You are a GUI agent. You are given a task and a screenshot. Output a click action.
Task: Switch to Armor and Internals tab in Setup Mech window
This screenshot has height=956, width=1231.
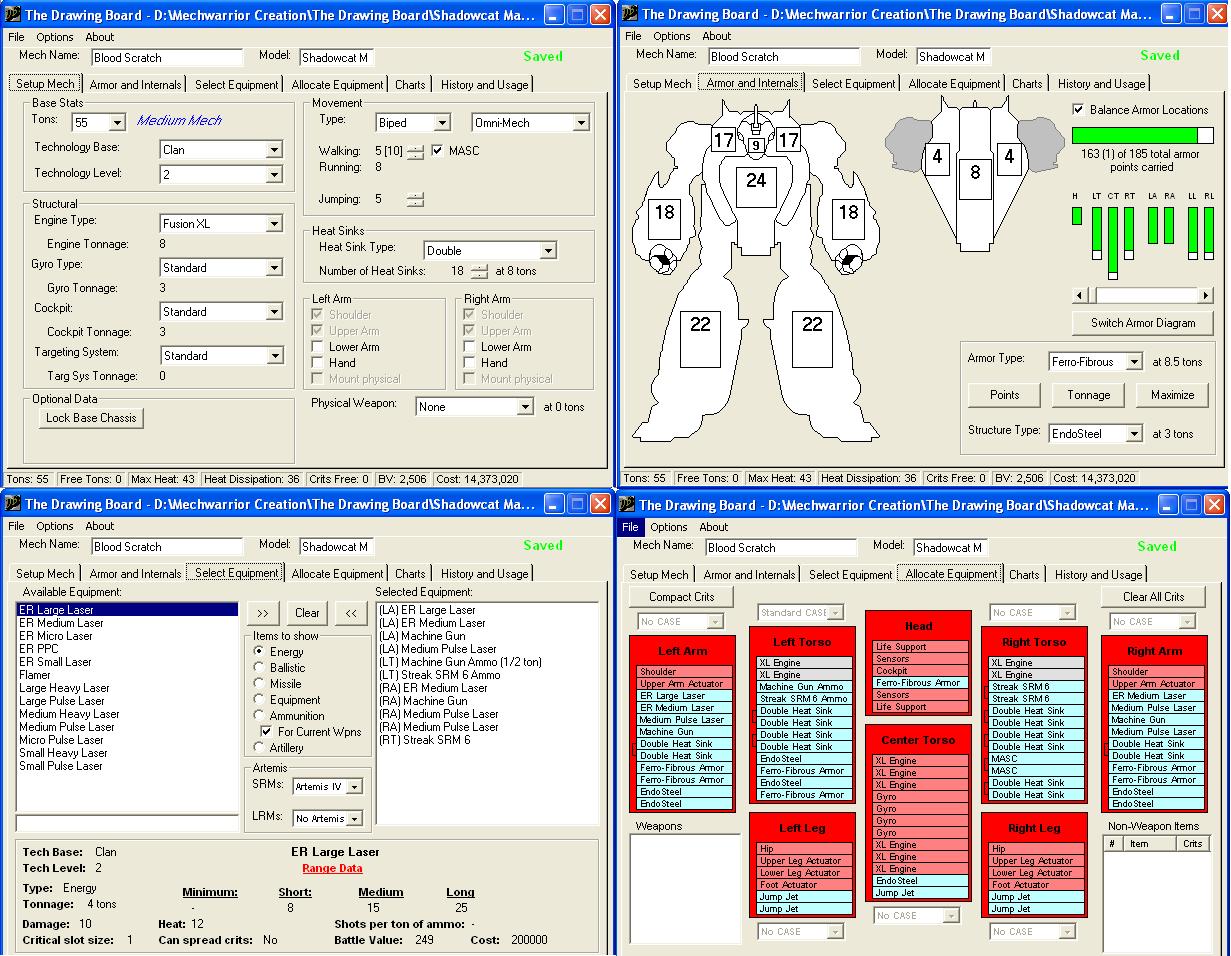(136, 85)
